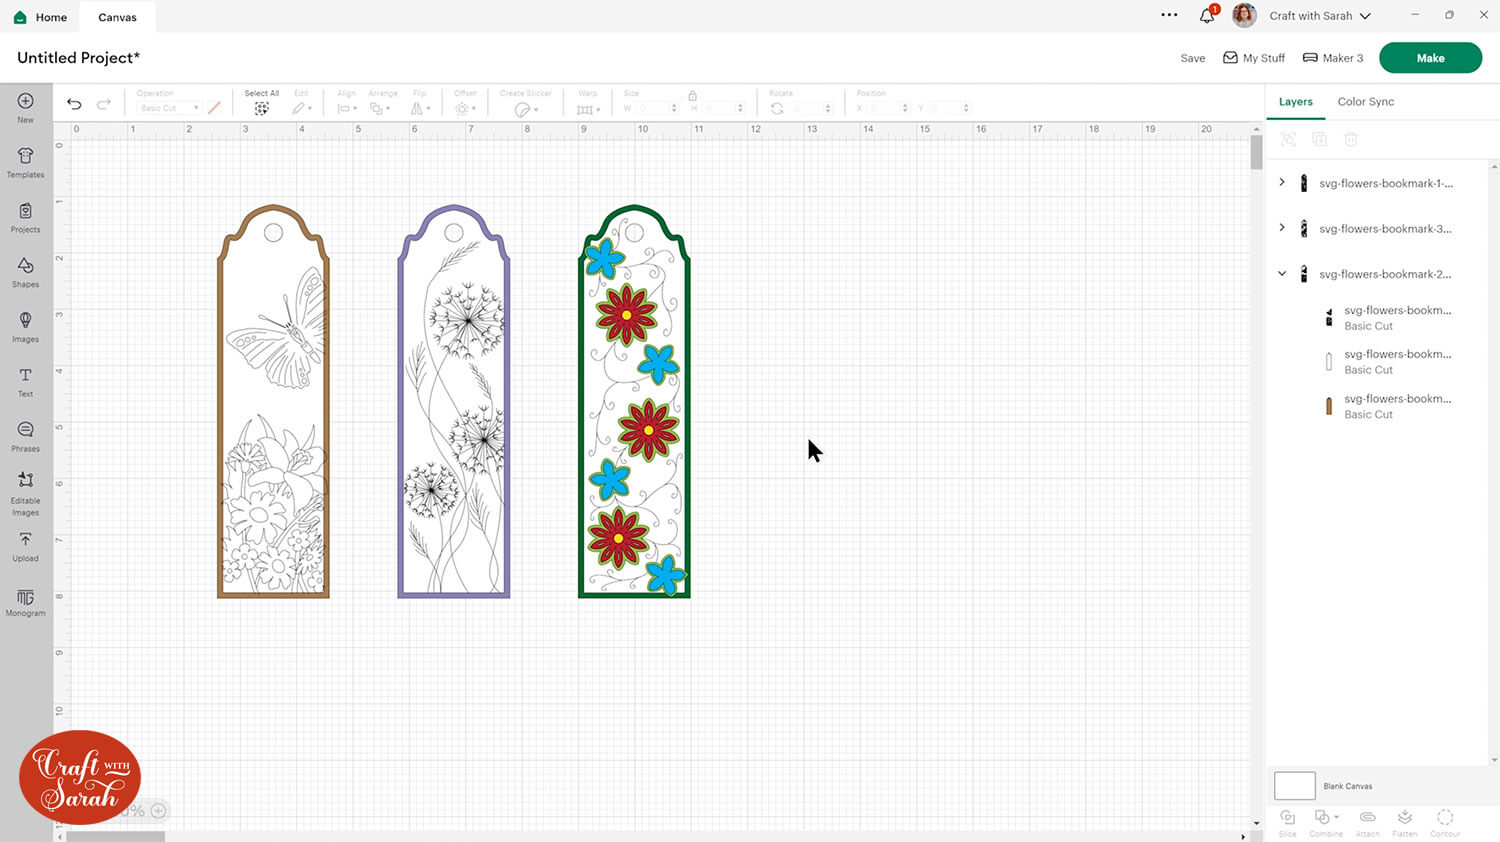Select the Shapes tool
The height and width of the screenshot is (842, 1500).
click(x=25, y=266)
